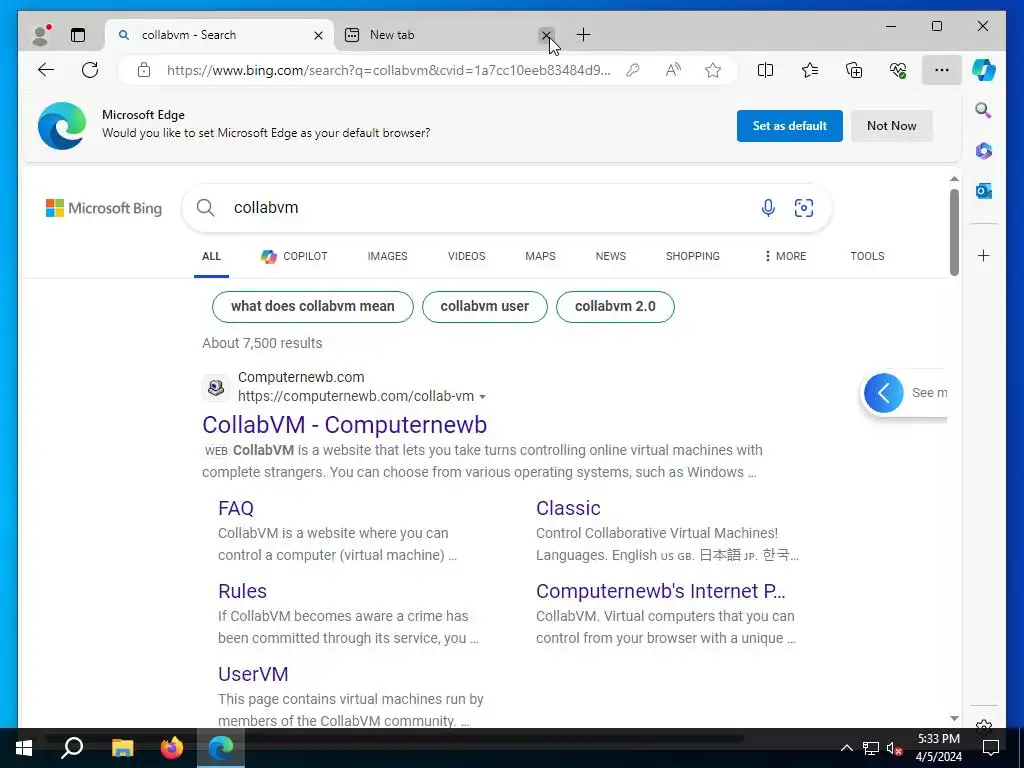Open taskbar search magnifier
1024x768 pixels.
pos(72,748)
